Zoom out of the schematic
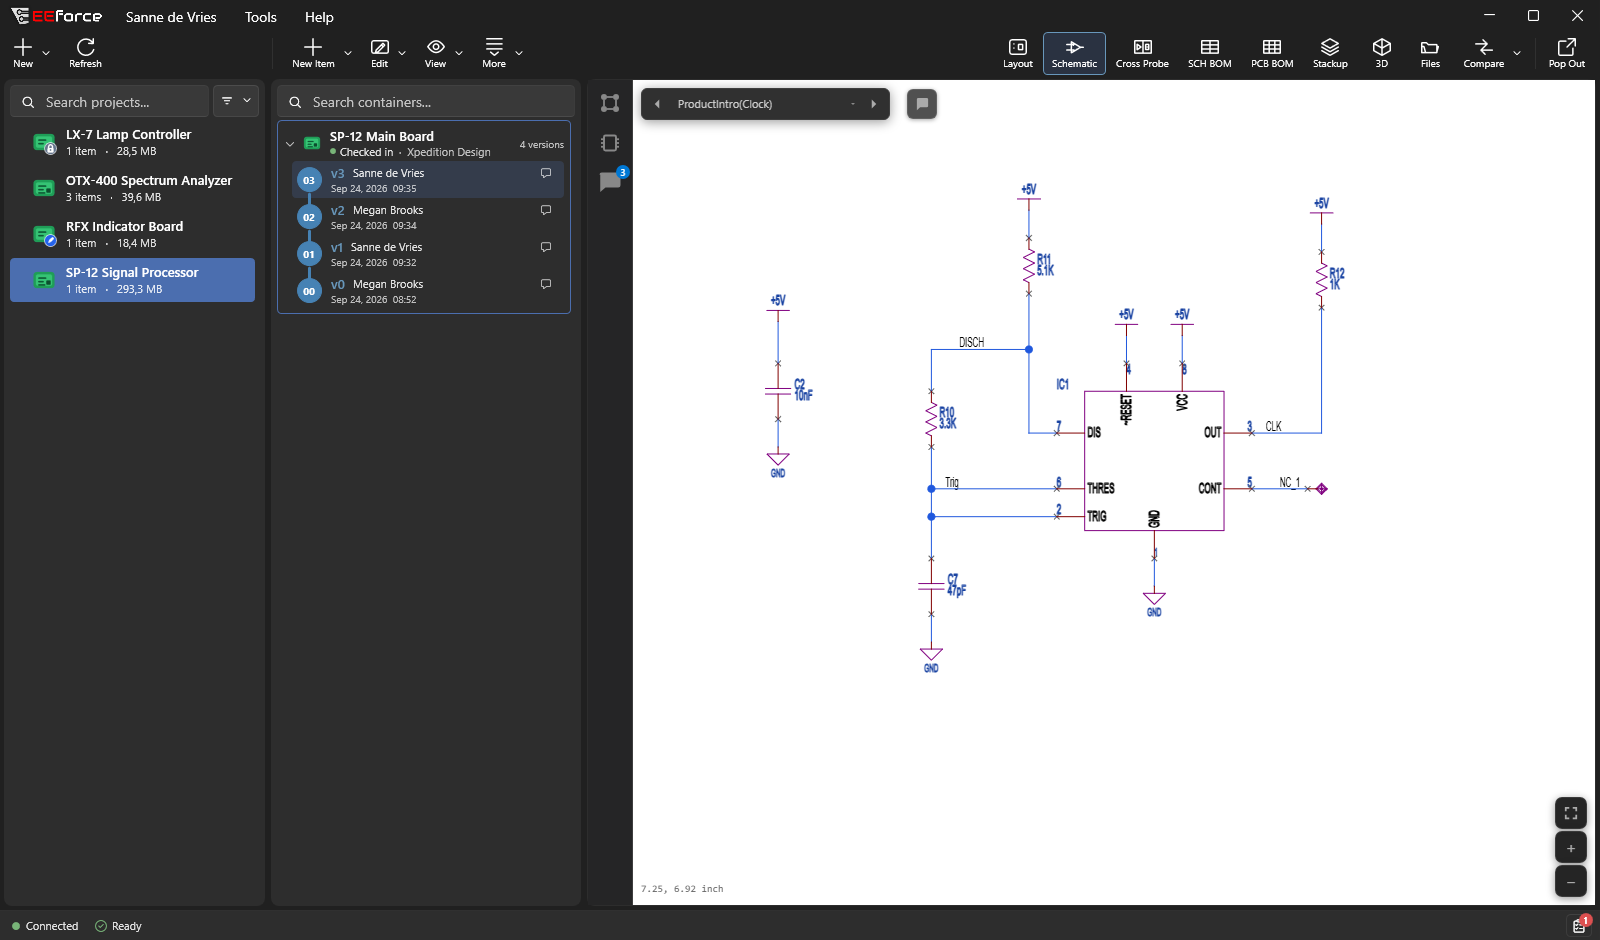Image resolution: width=1600 pixels, height=940 pixels. point(1571,882)
